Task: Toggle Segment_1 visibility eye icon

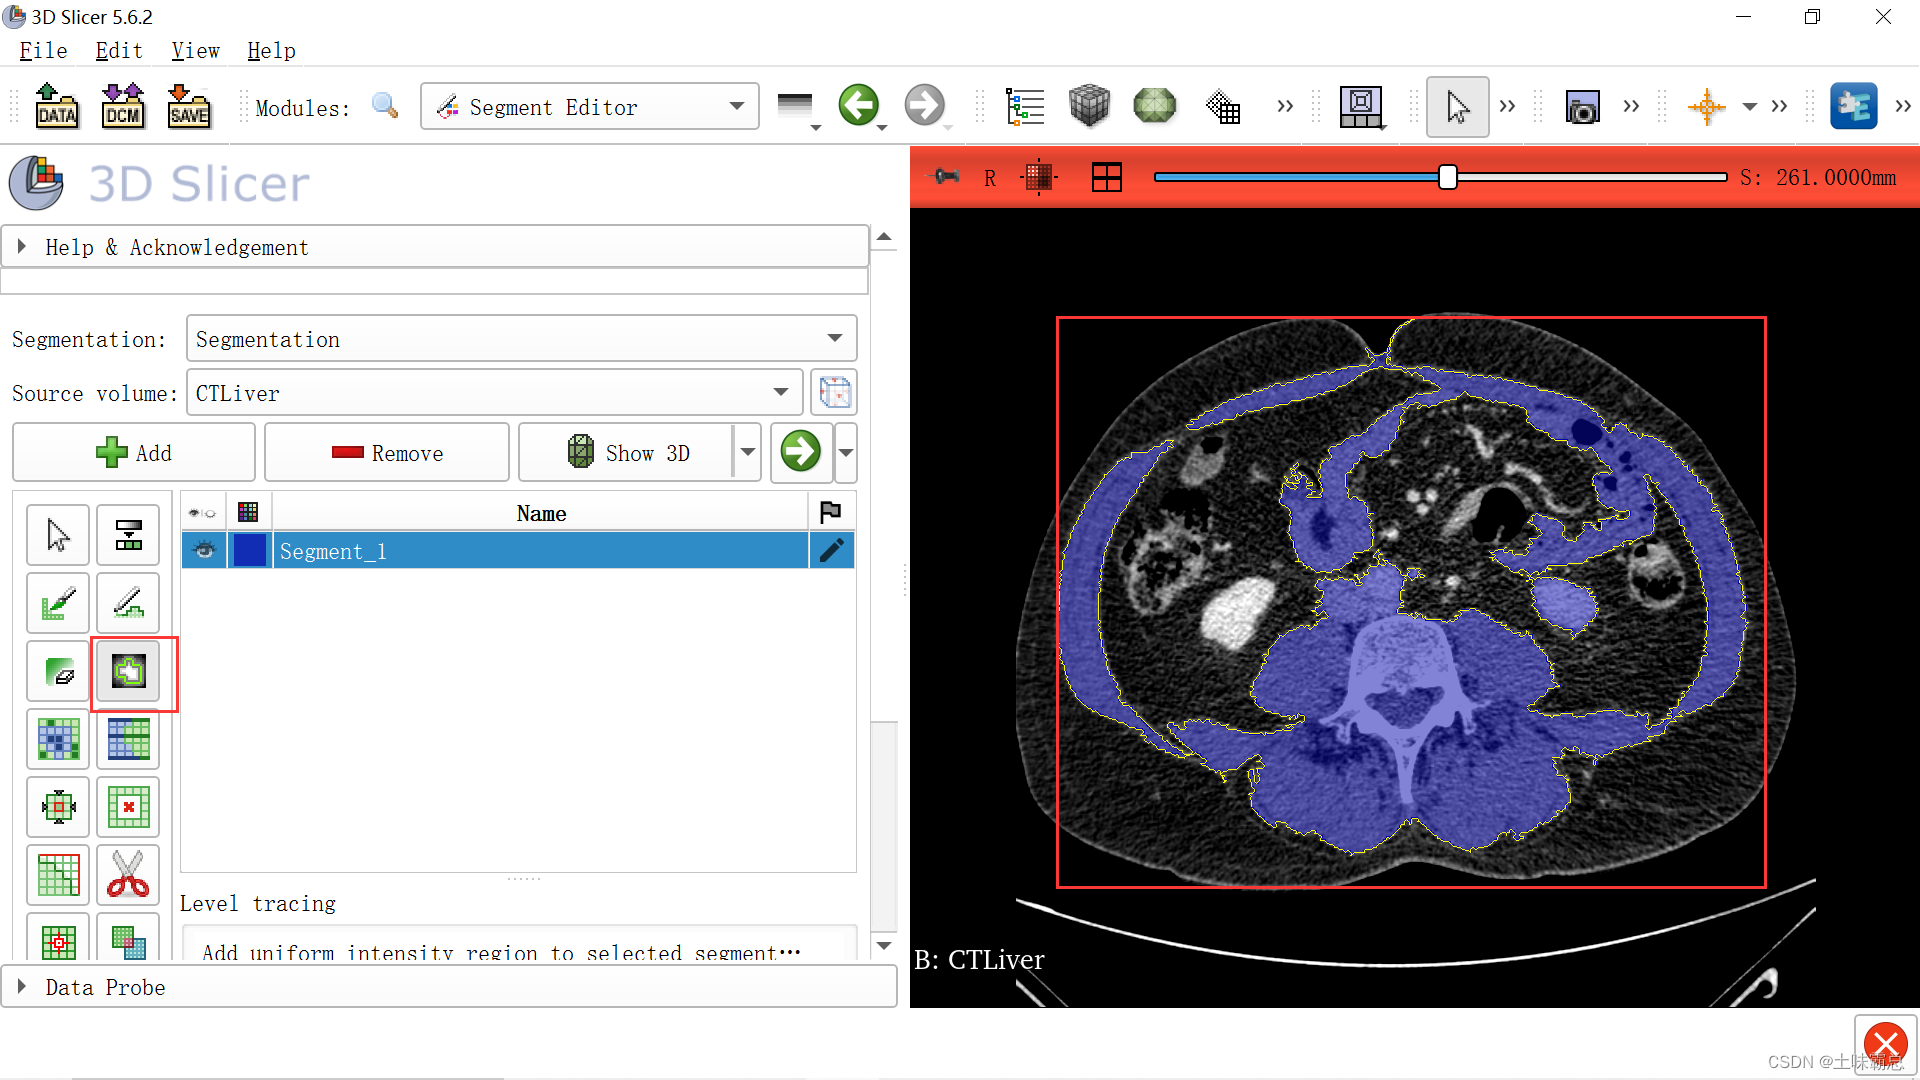Action: [204, 550]
